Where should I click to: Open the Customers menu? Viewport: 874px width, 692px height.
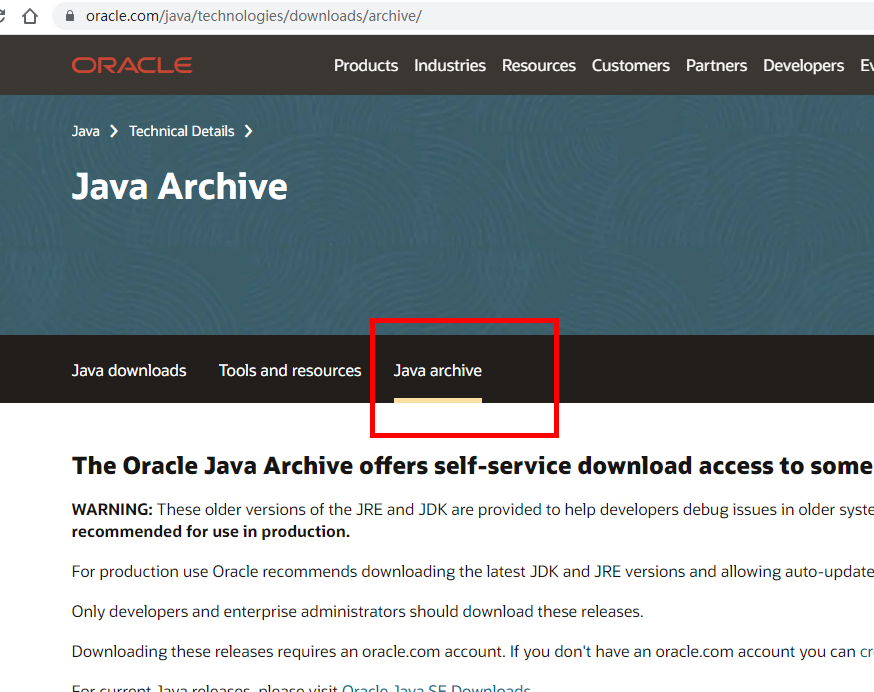[x=630, y=65]
